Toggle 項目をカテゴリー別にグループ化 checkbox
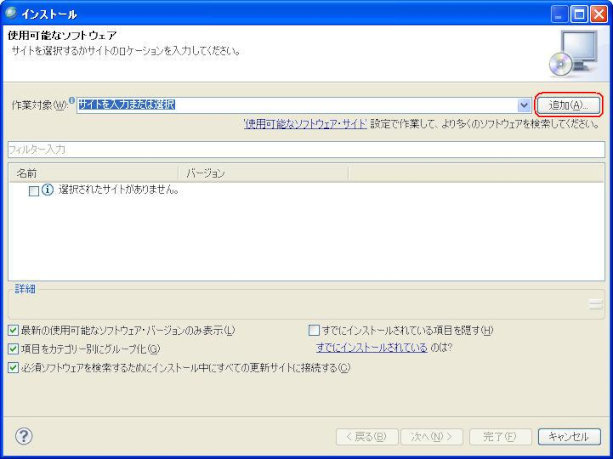Image resolution: width=613 pixels, height=459 pixels. pyautogui.click(x=13, y=349)
